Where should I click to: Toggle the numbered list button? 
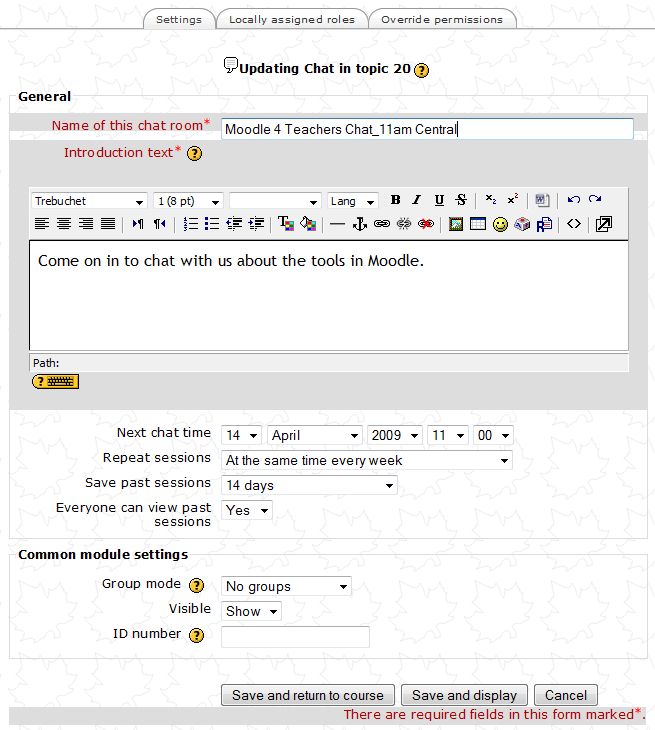tap(190, 224)
